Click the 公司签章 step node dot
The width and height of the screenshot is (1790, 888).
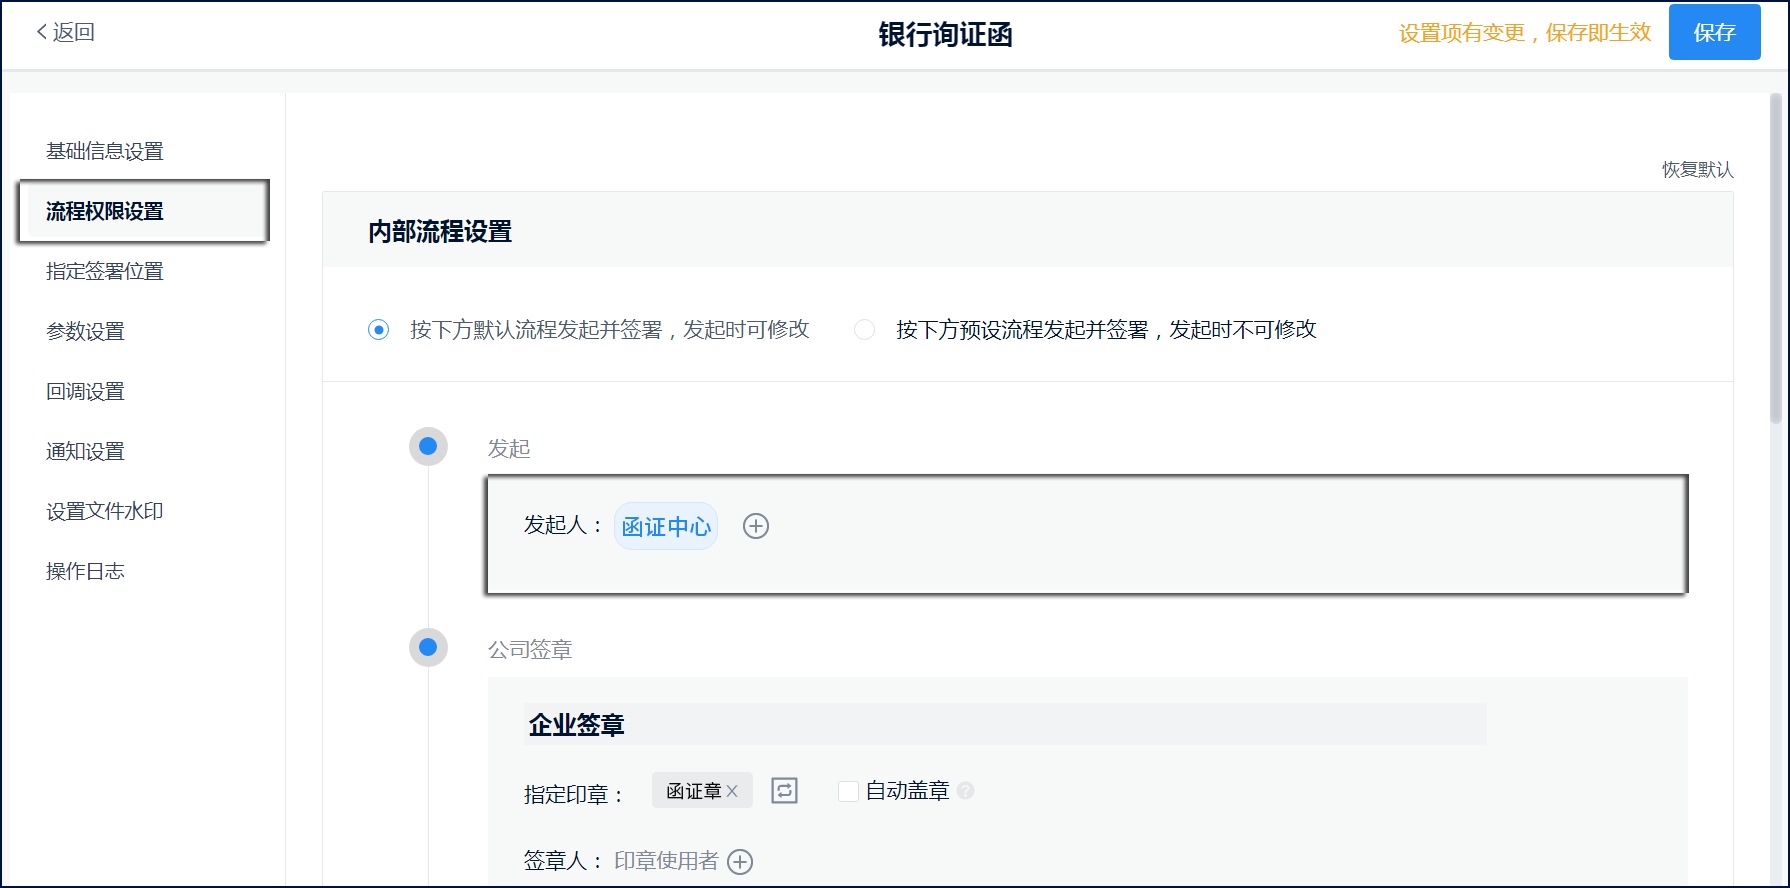[x=428, y=648]
